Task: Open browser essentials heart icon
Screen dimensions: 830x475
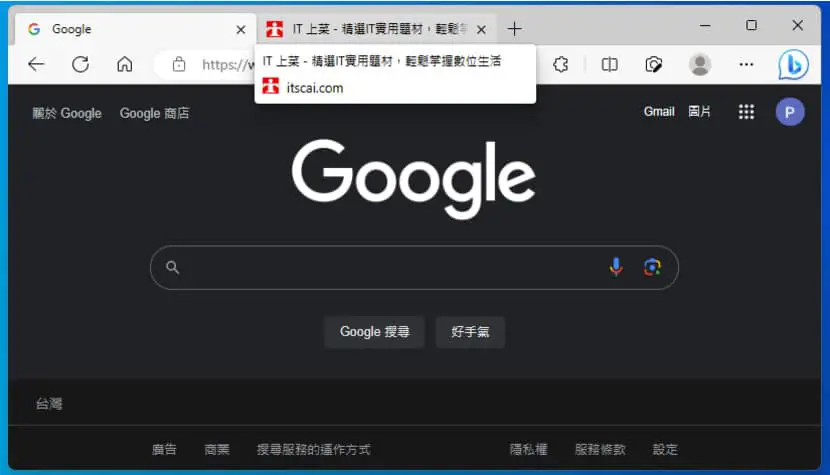Action: 654,65
